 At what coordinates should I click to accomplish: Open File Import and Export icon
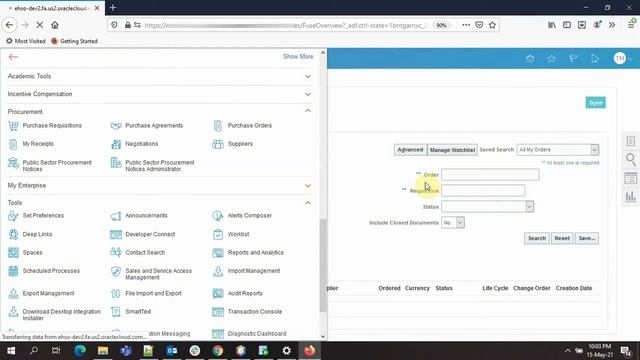coord(116,293)
